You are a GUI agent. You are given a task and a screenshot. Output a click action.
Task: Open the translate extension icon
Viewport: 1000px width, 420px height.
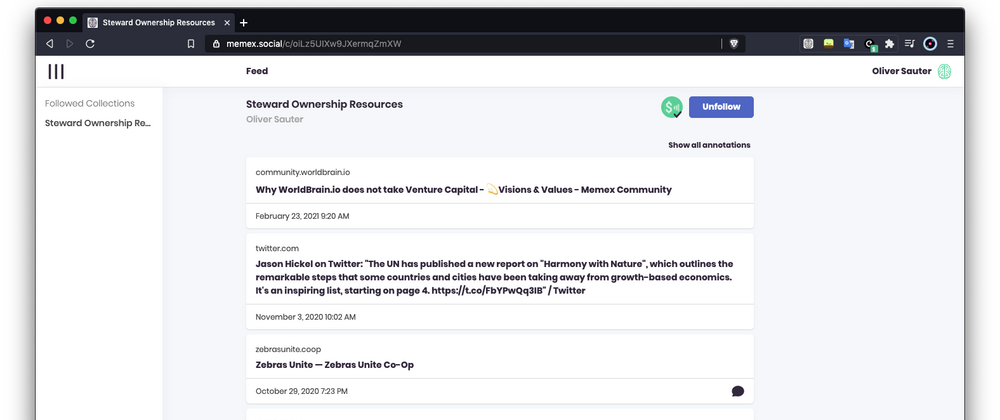tap(849, 44)
